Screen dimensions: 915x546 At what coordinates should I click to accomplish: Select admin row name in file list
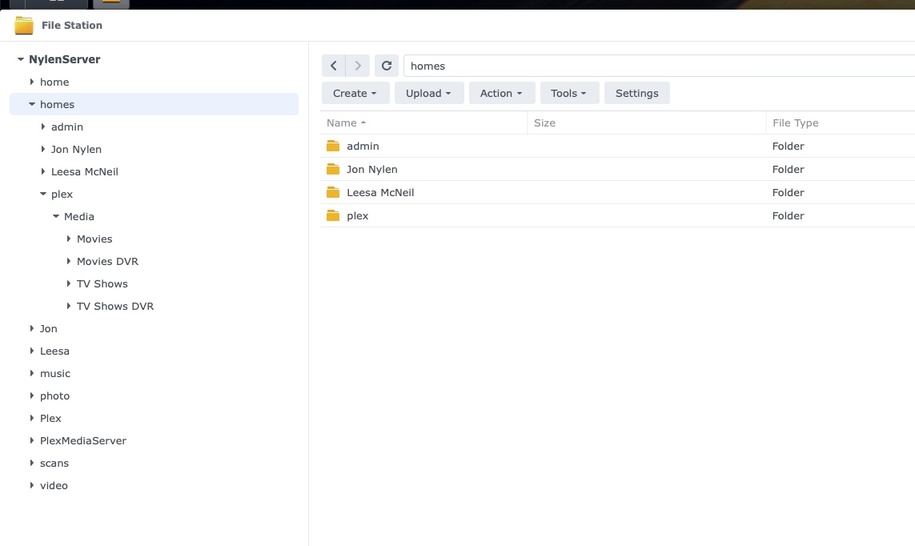pos(363,146)
